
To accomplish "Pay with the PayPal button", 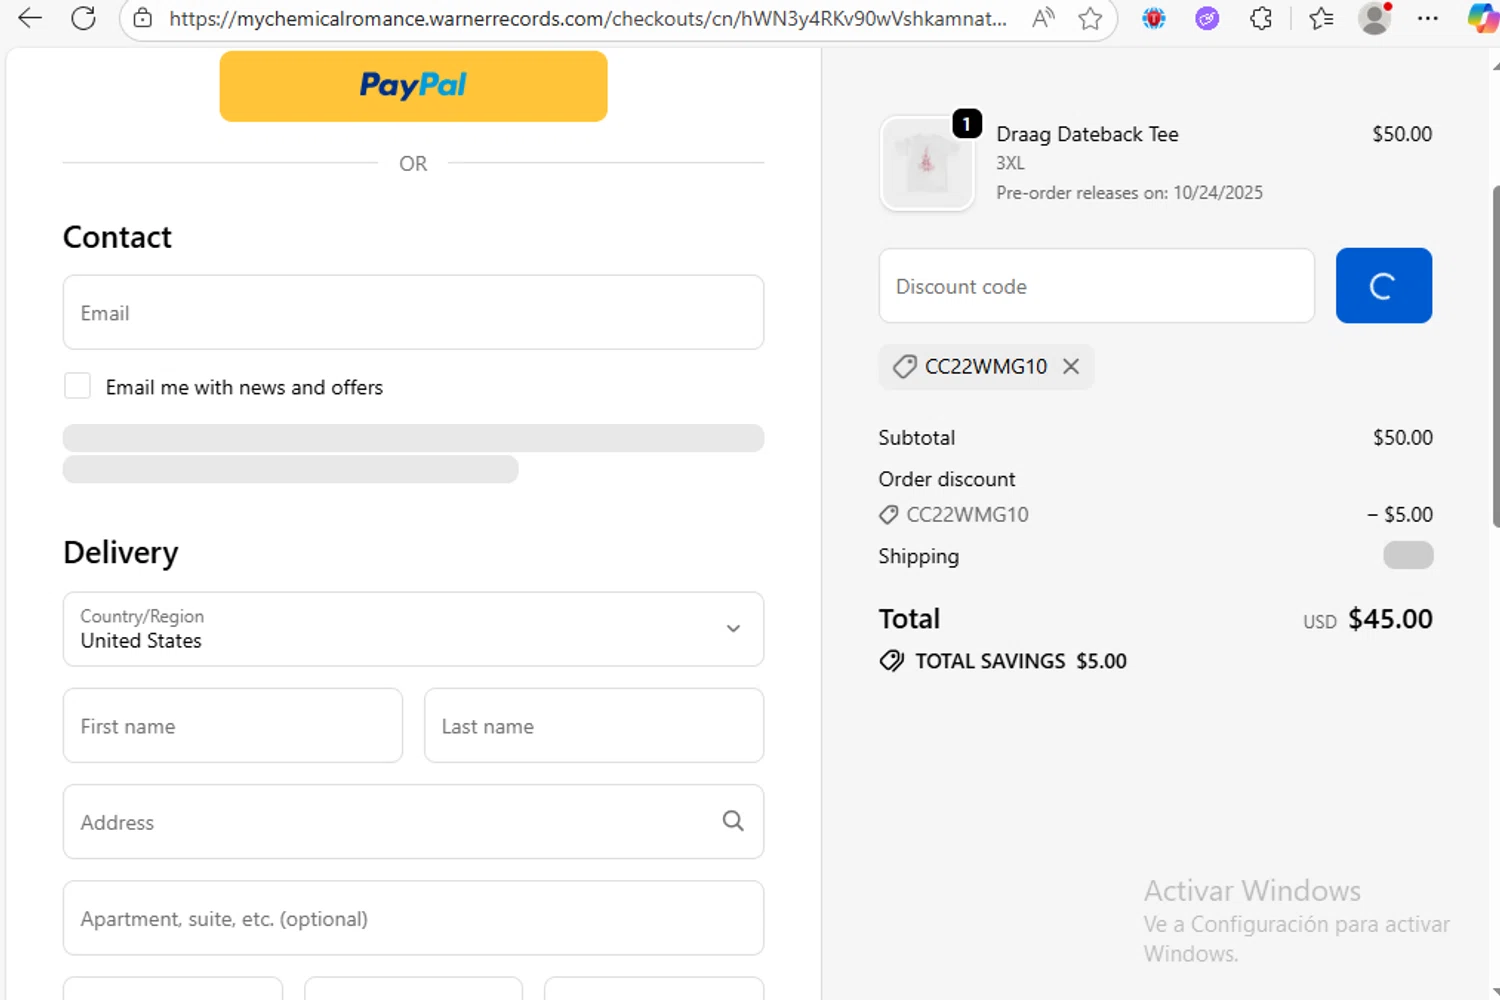I will [413, 86].
